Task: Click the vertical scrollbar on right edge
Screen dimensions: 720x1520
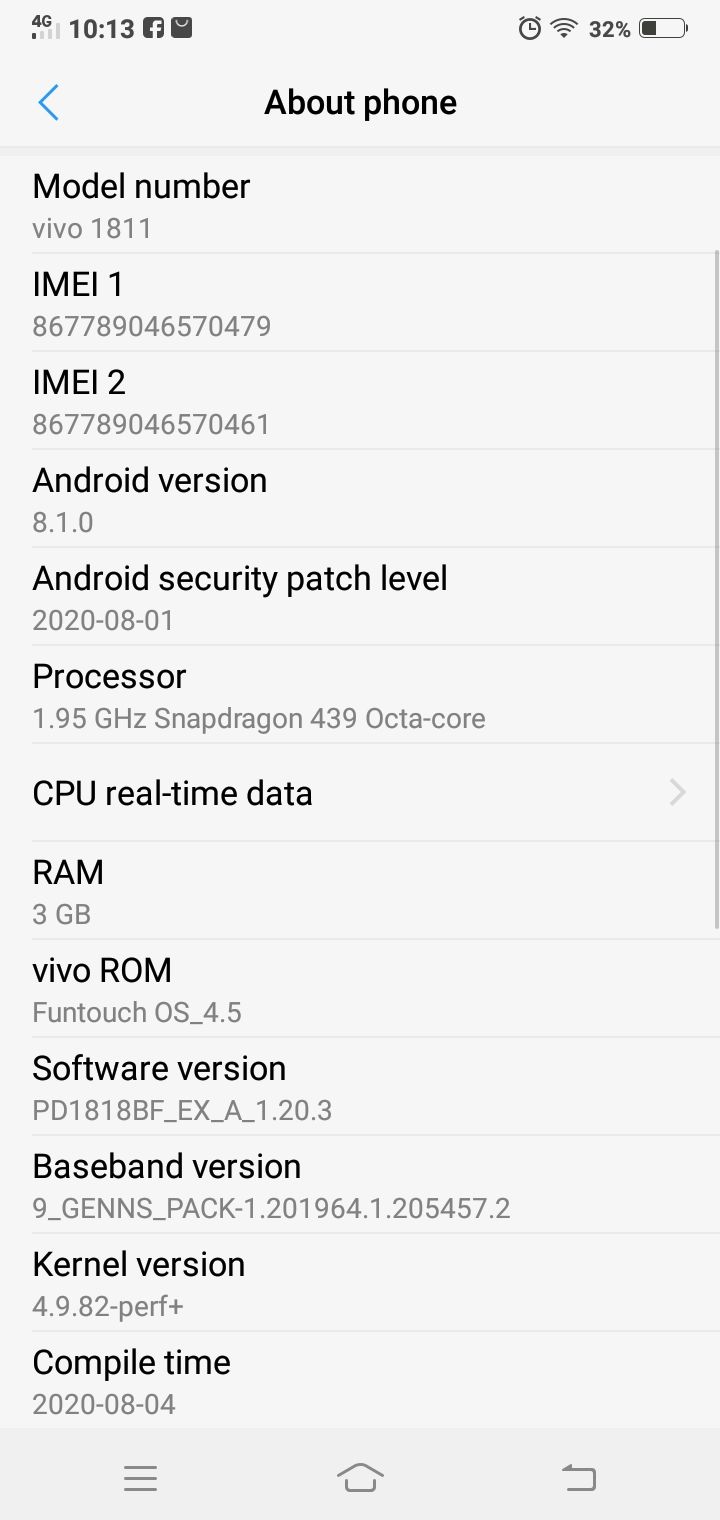Action: click(x=716, y=590)
